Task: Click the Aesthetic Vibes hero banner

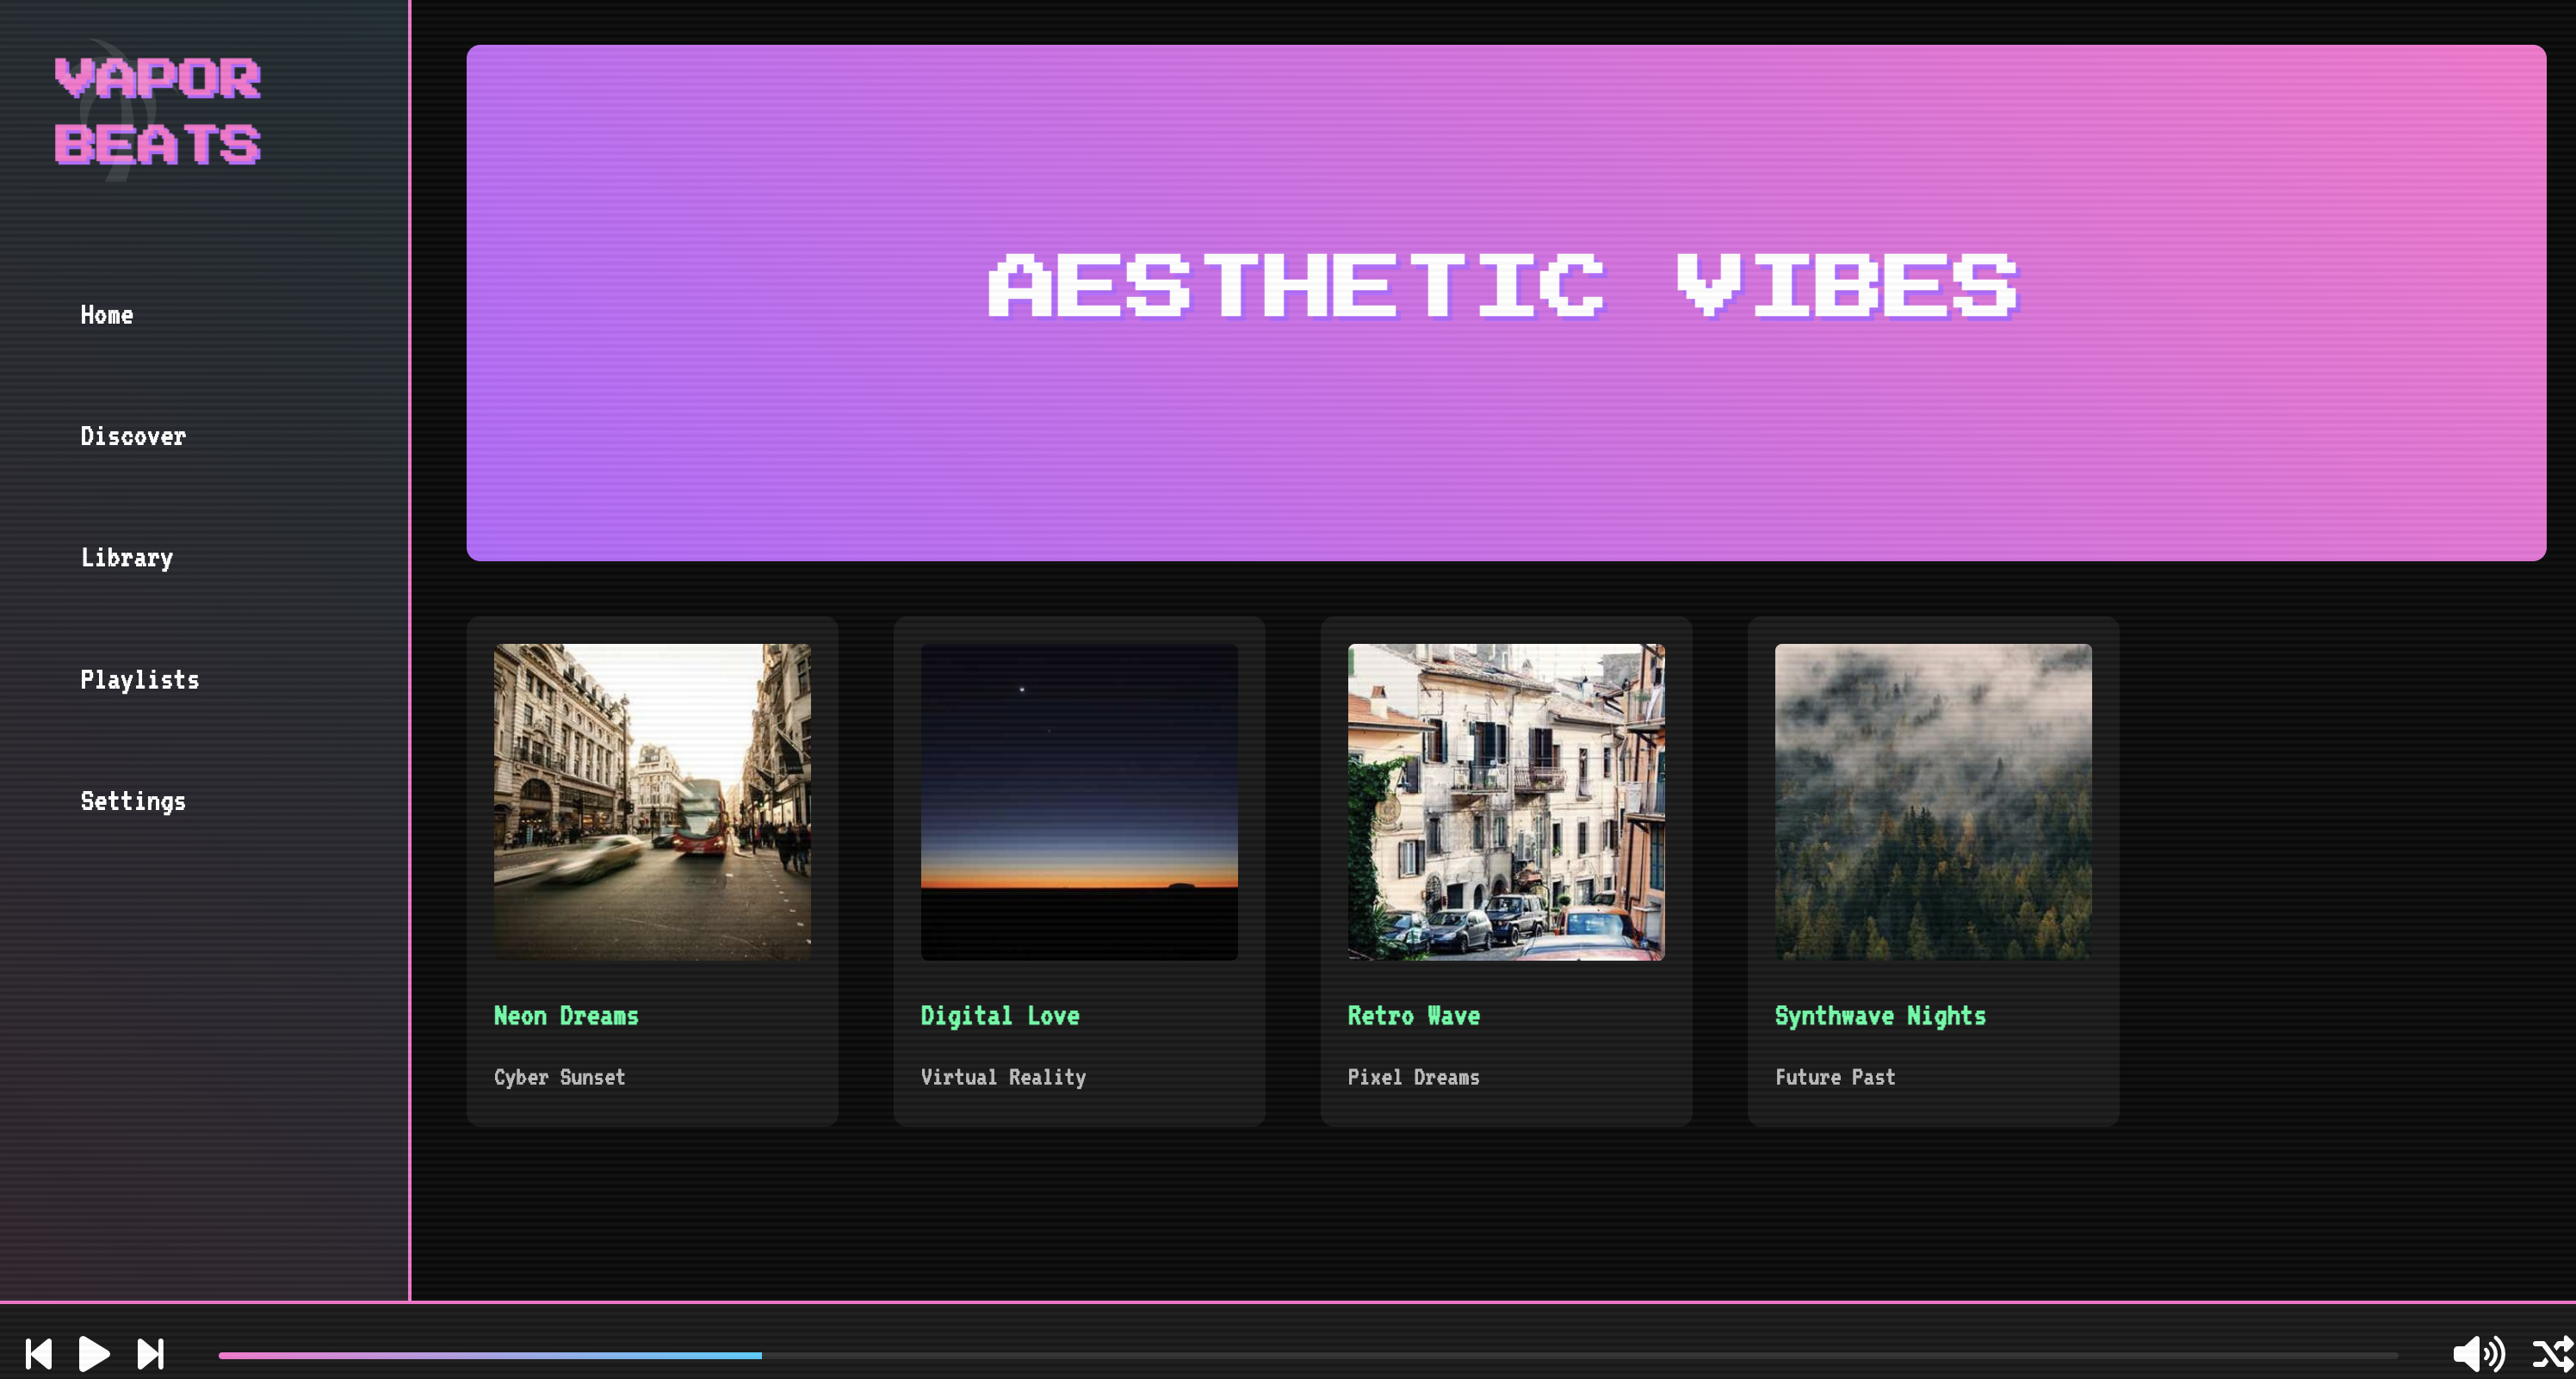Action: click(x=1505, y=302)
